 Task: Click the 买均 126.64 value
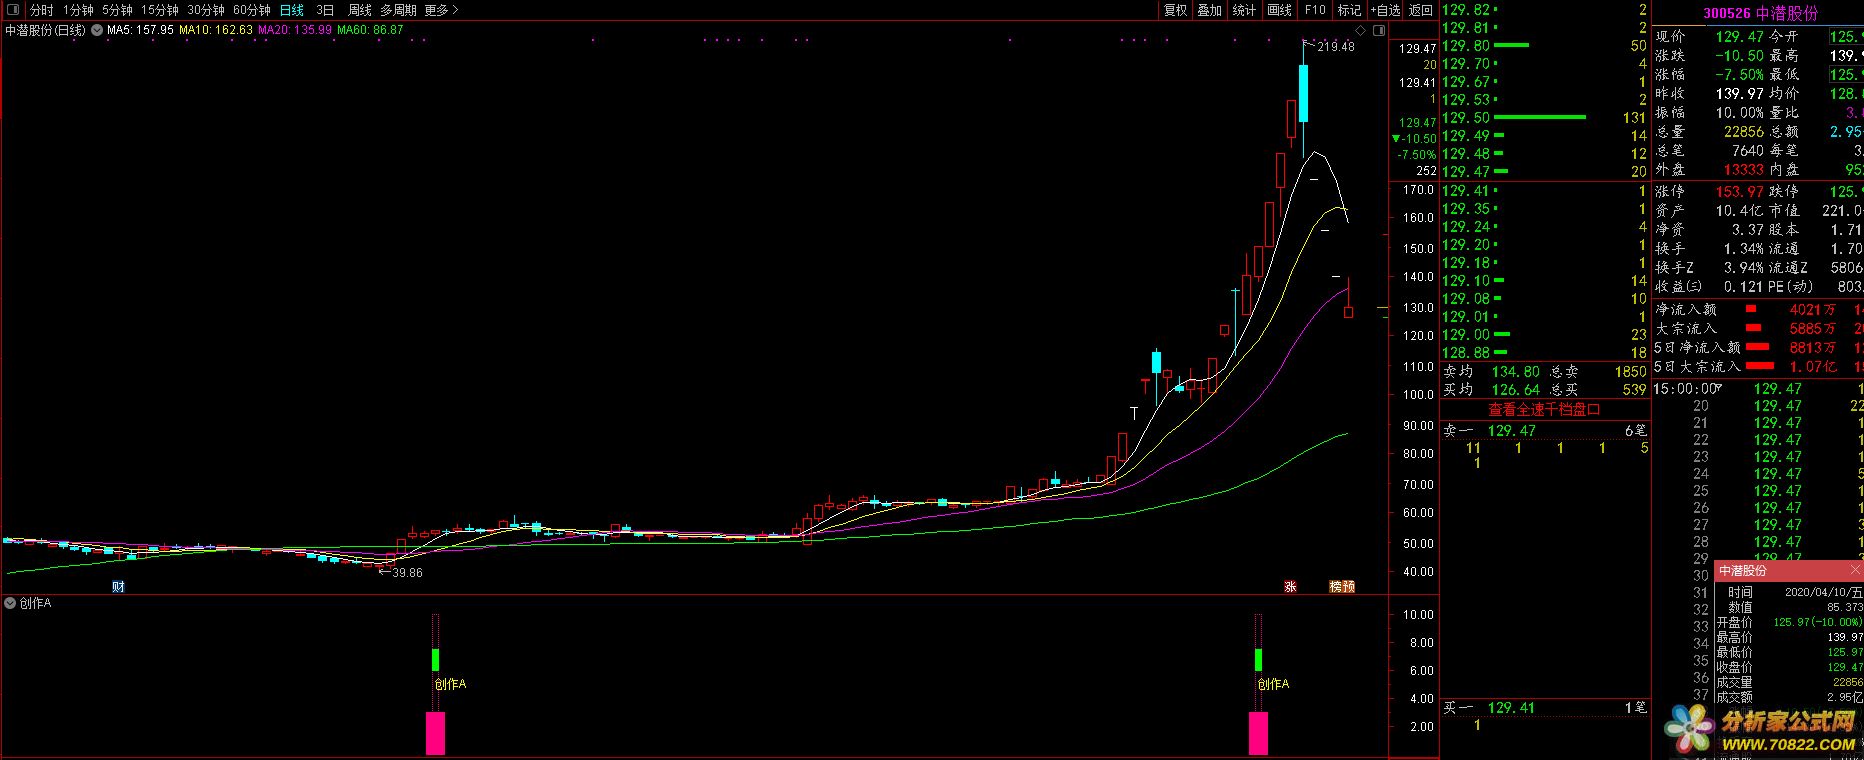pos(1515,389)
